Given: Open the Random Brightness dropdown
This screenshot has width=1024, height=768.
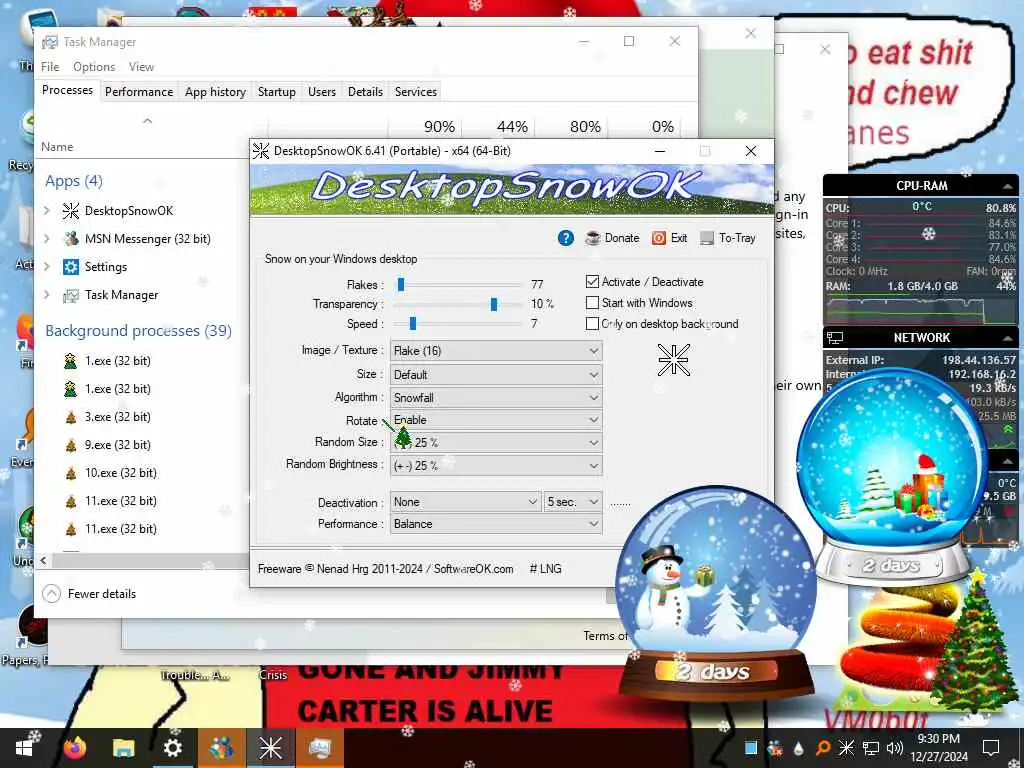Looking at the screenshot, I should point(496,466).
